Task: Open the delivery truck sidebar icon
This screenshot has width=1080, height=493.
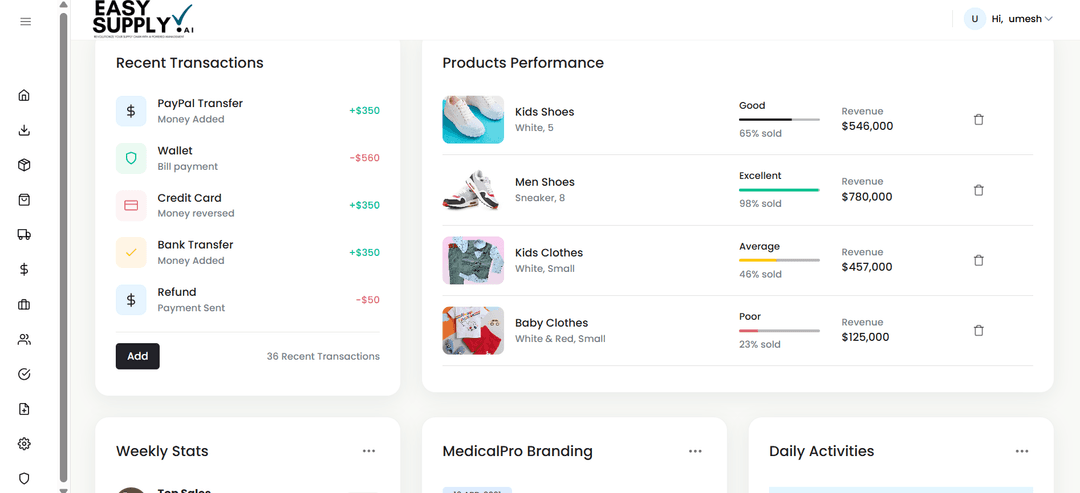Action: coord(24,235)
